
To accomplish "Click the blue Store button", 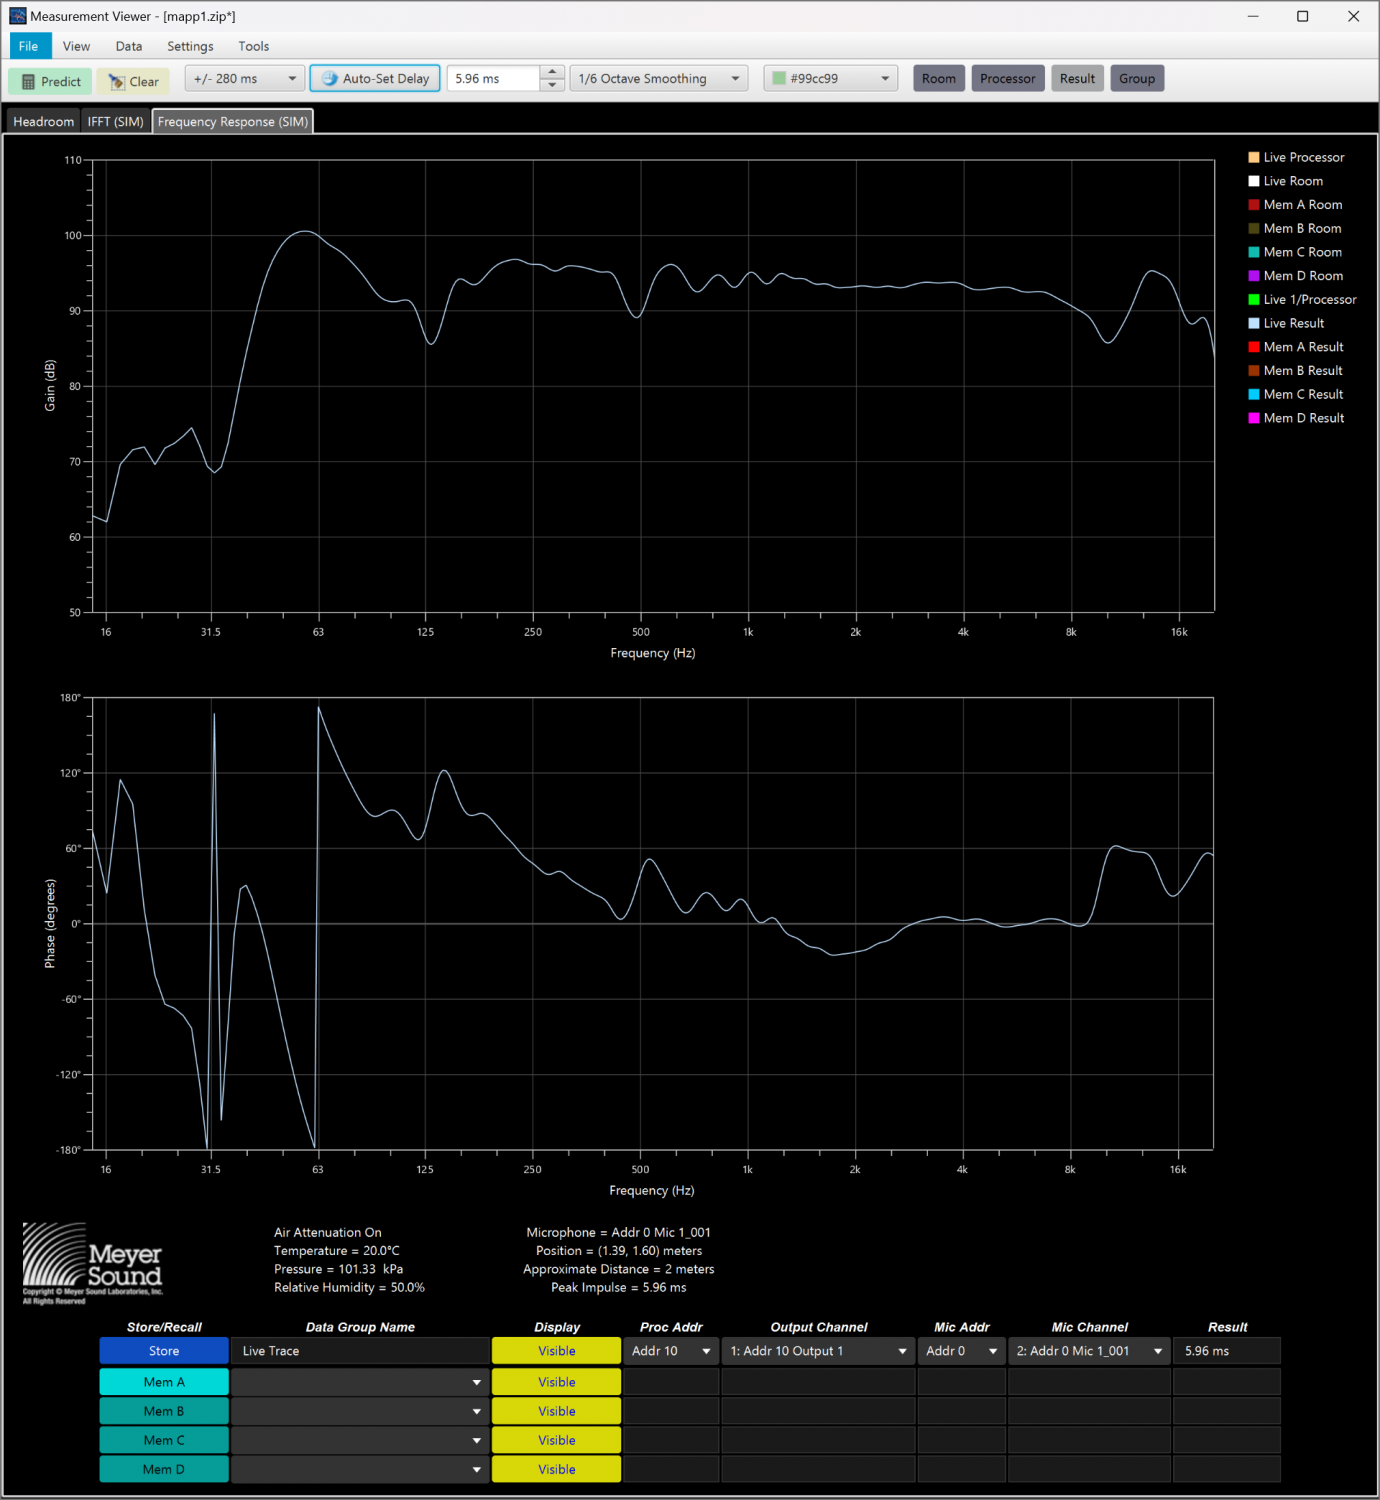I will [x=164, y=1351].
